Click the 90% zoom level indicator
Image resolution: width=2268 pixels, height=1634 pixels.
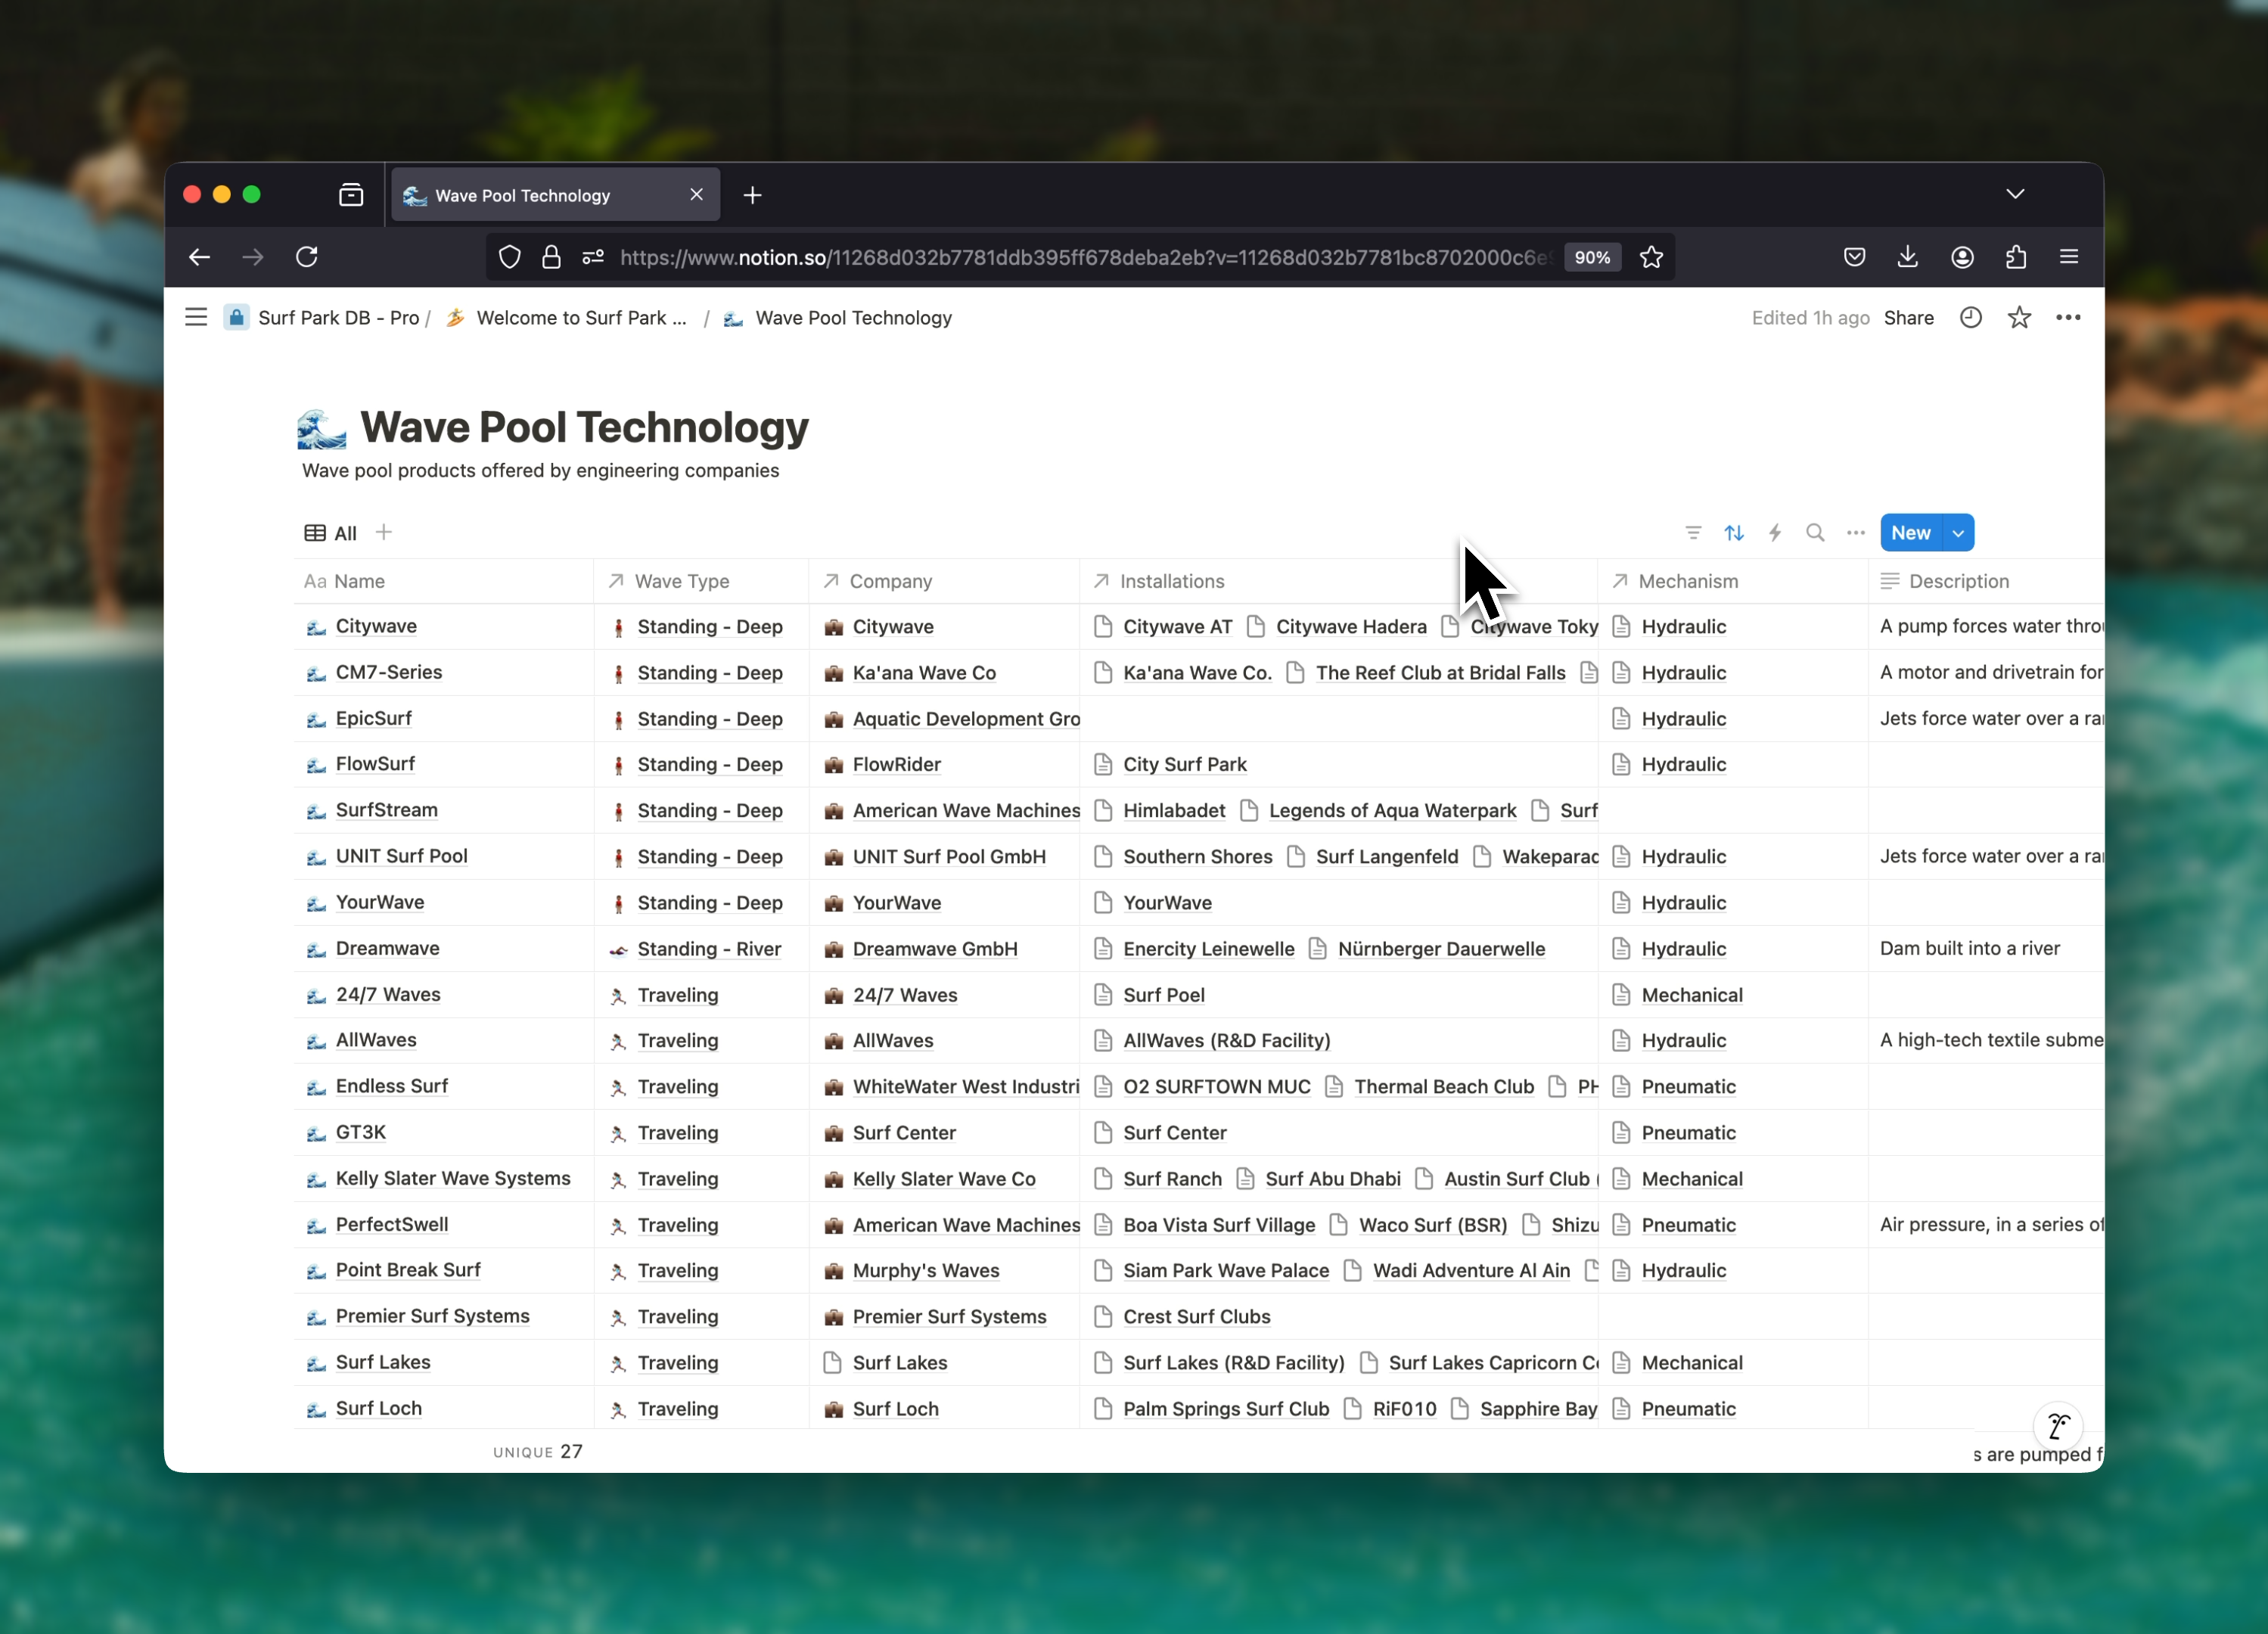(x=1592, y=257)
